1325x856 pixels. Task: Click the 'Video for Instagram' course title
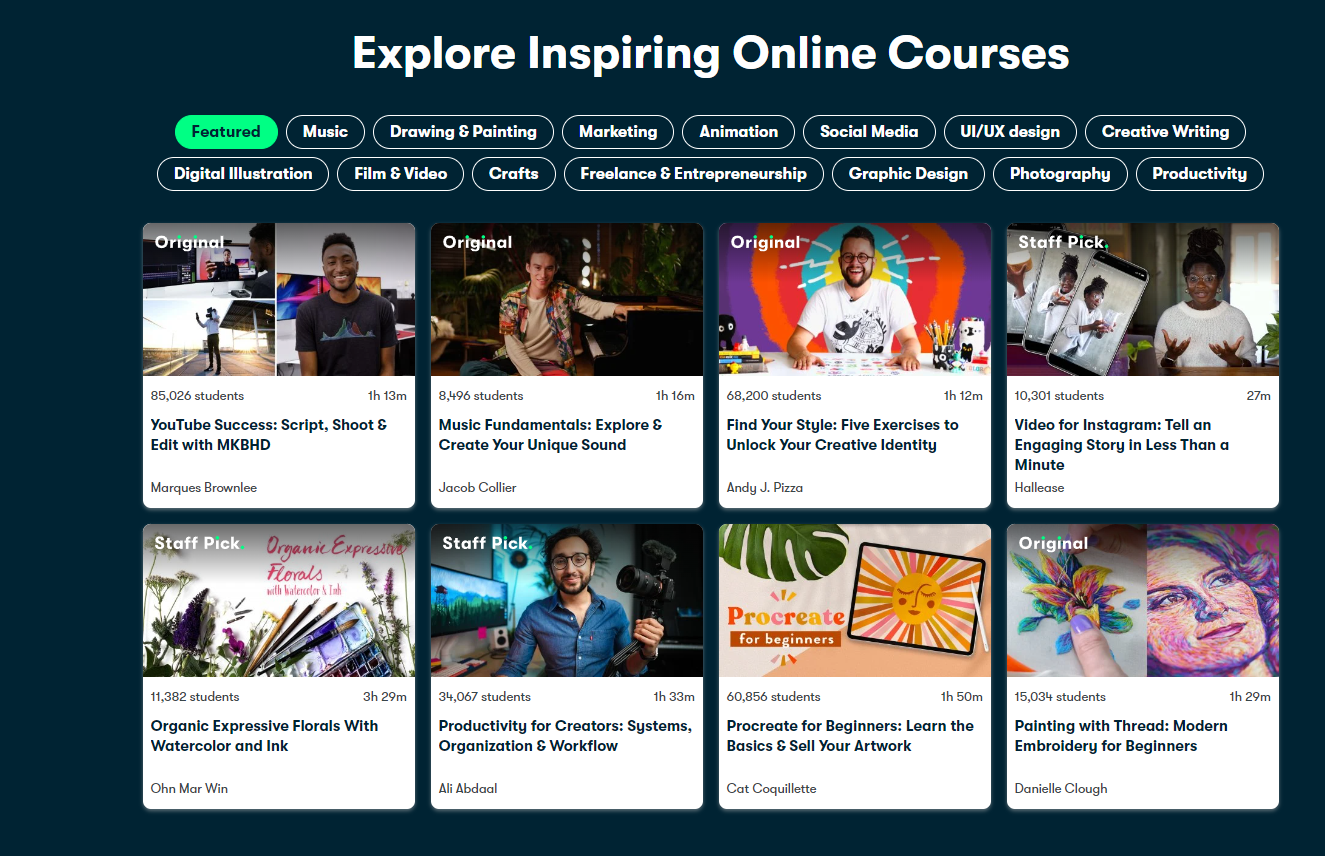(x=1122, y=445)
